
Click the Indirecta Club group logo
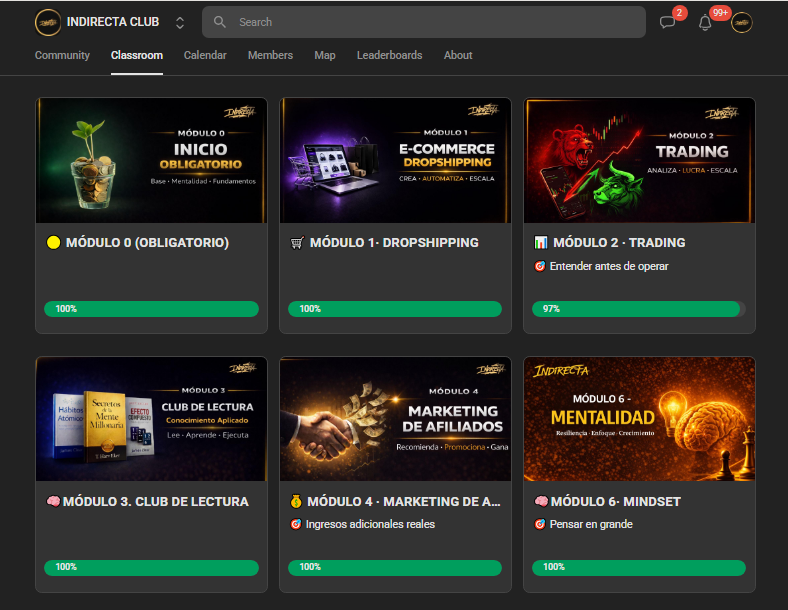pyautogui.click(x=48, y=22)
